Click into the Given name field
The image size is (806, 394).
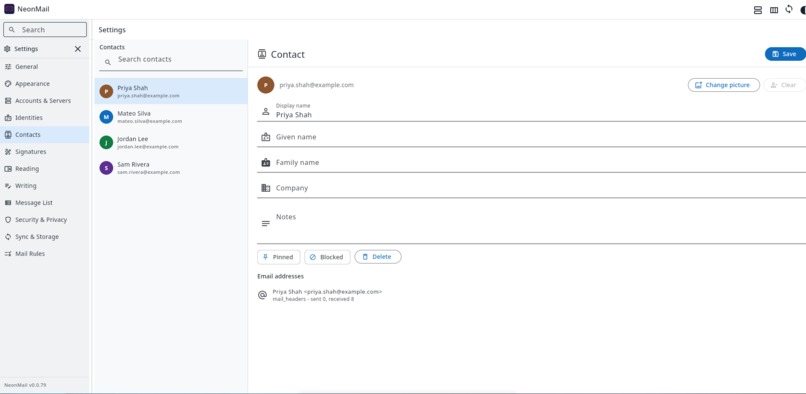[532, 137]
